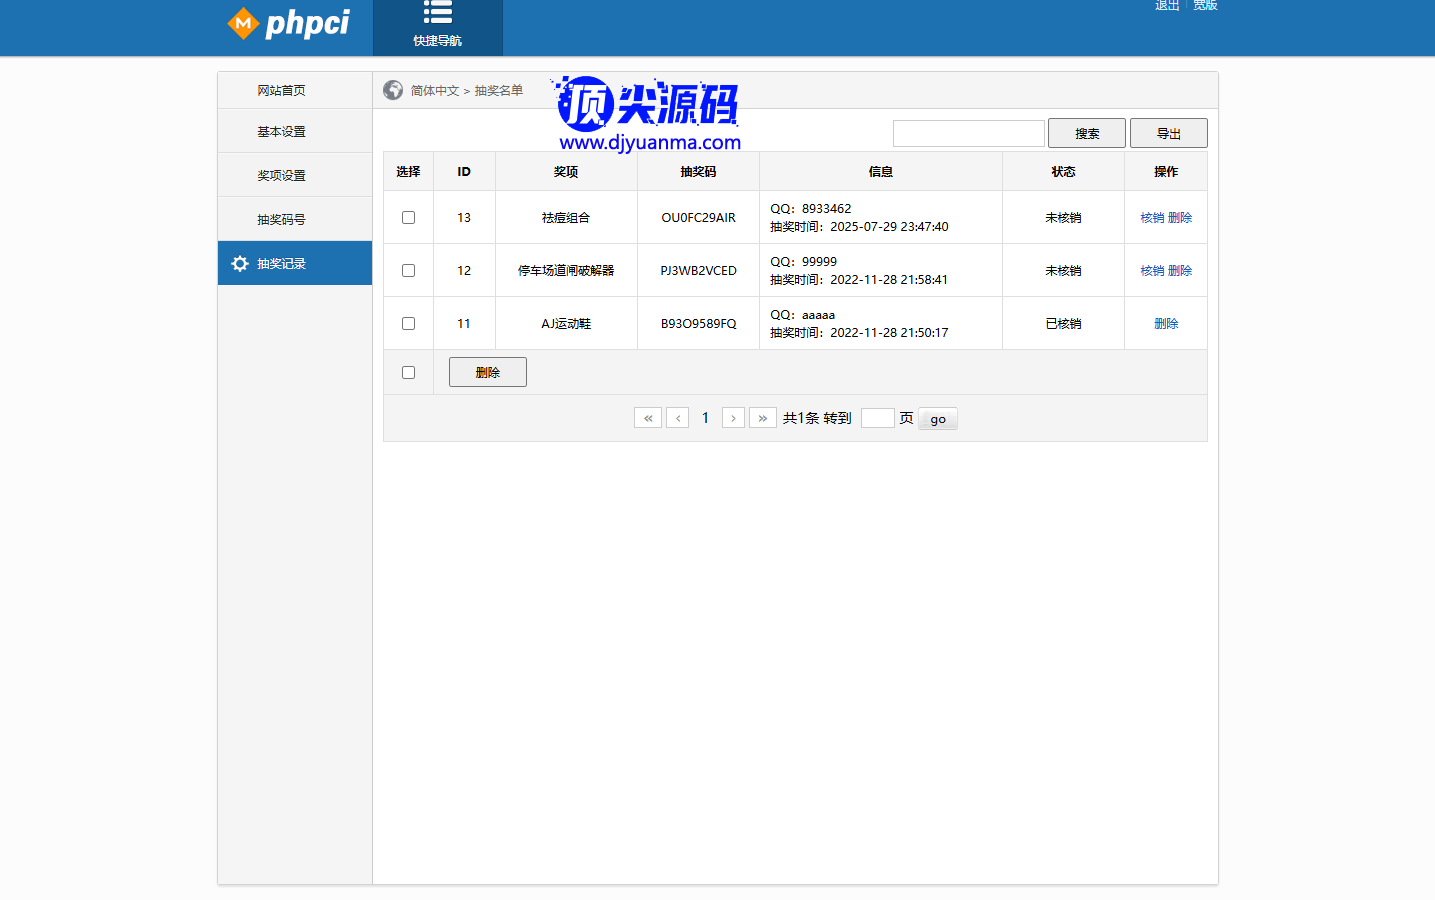Screen dimensions: 1435x900
Task: Click 核销 link for record 13
Action: (1152, 218)
